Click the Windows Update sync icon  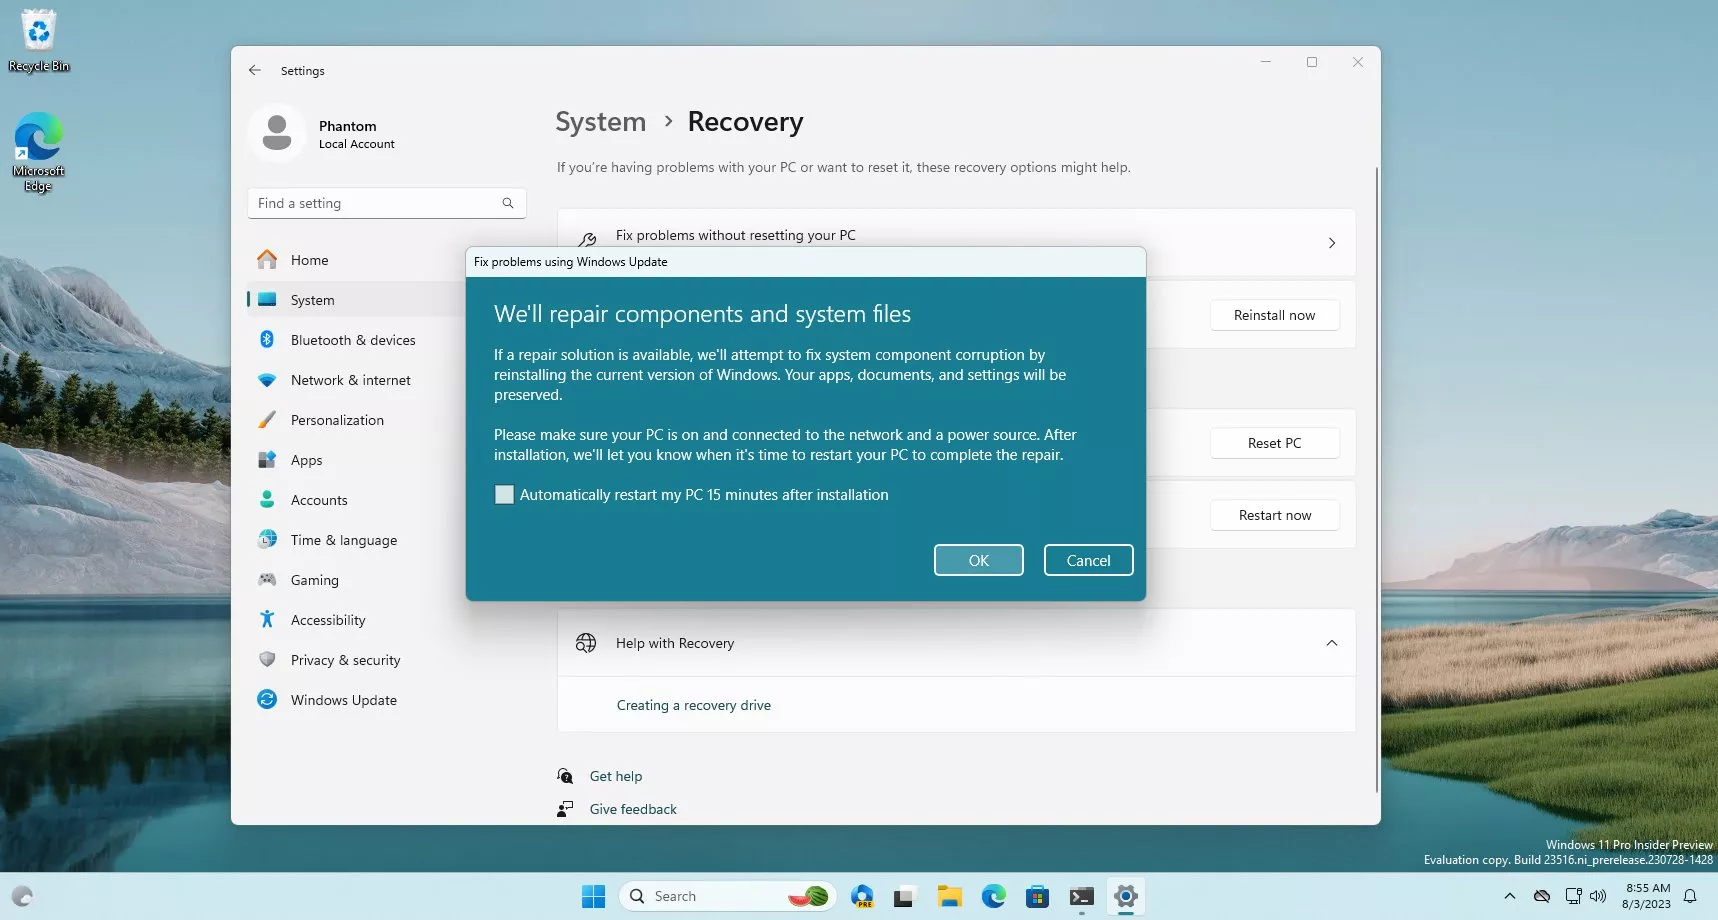(267, 700)
